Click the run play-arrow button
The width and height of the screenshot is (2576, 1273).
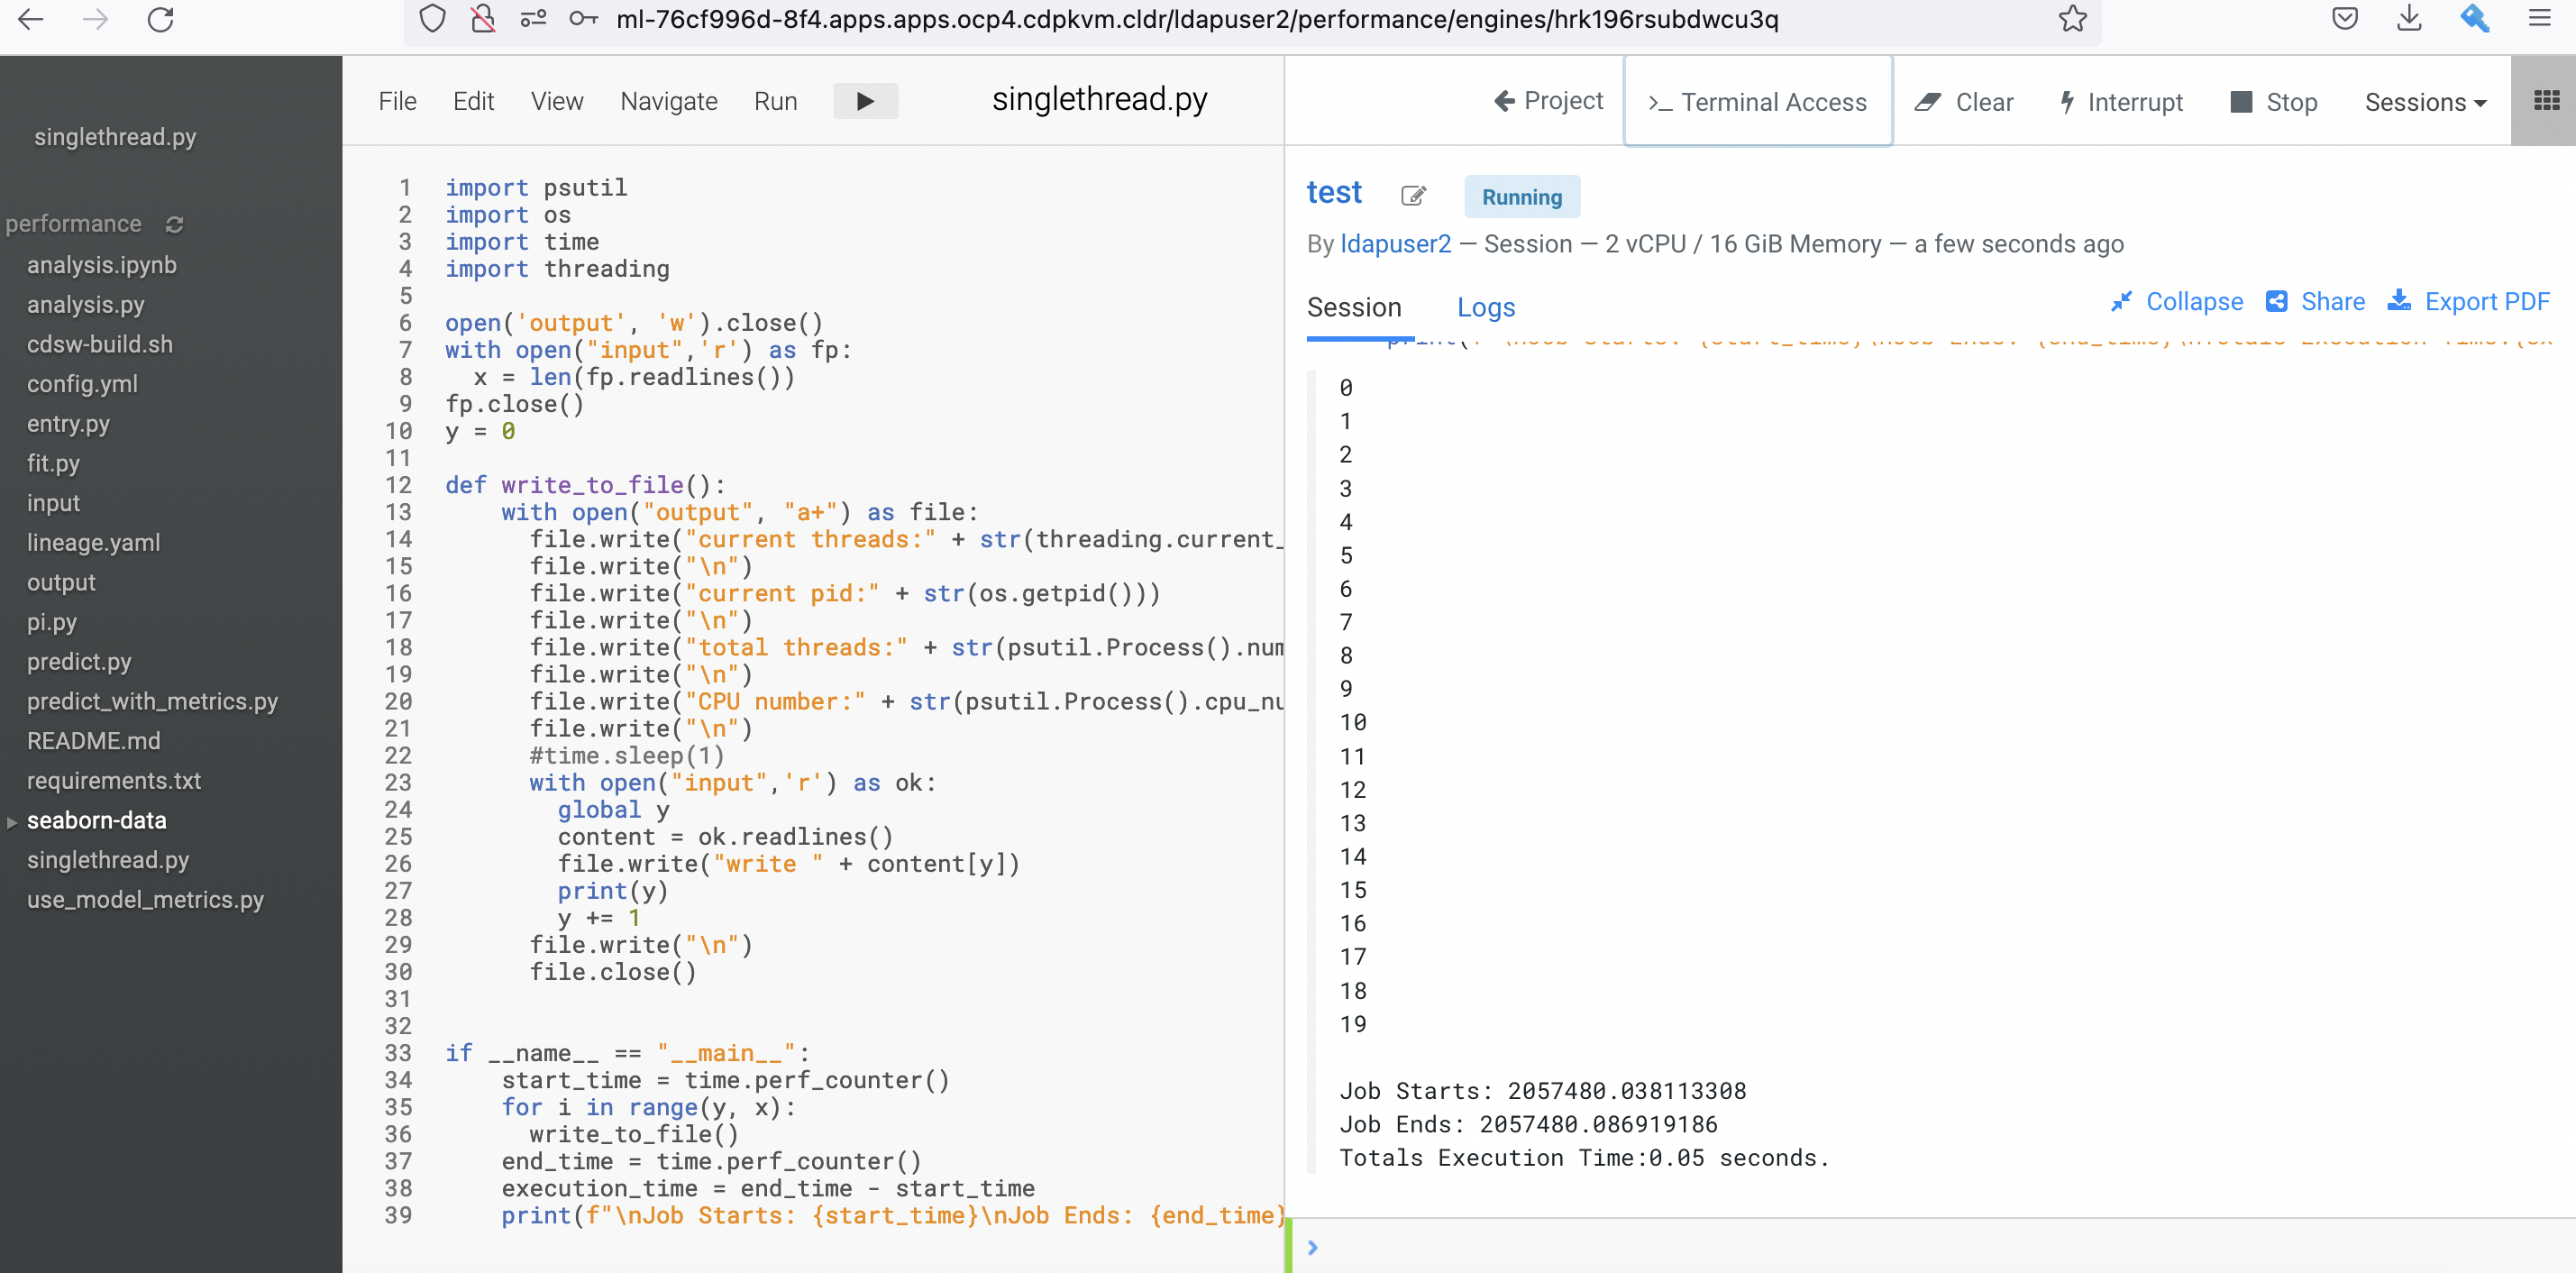pos(865,101)
